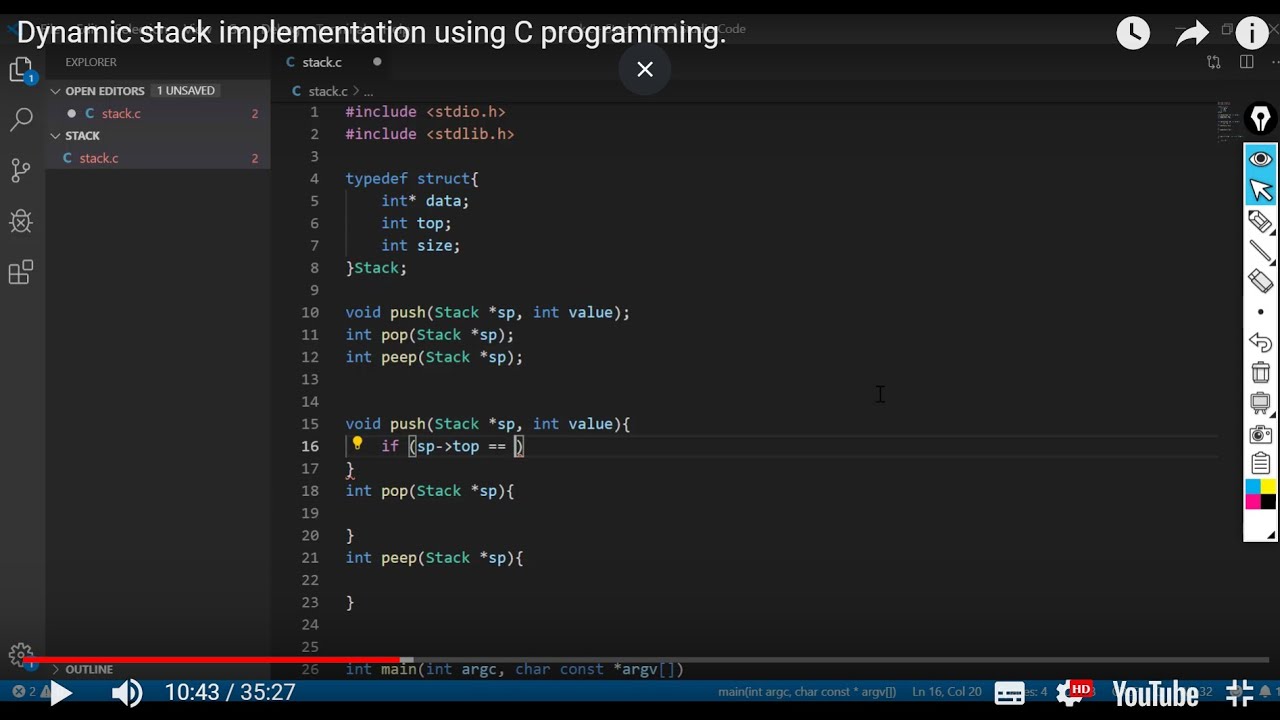Click the 10:43 / 35:27 time display
Screen dimensions: 1280x720
[230, 692]
